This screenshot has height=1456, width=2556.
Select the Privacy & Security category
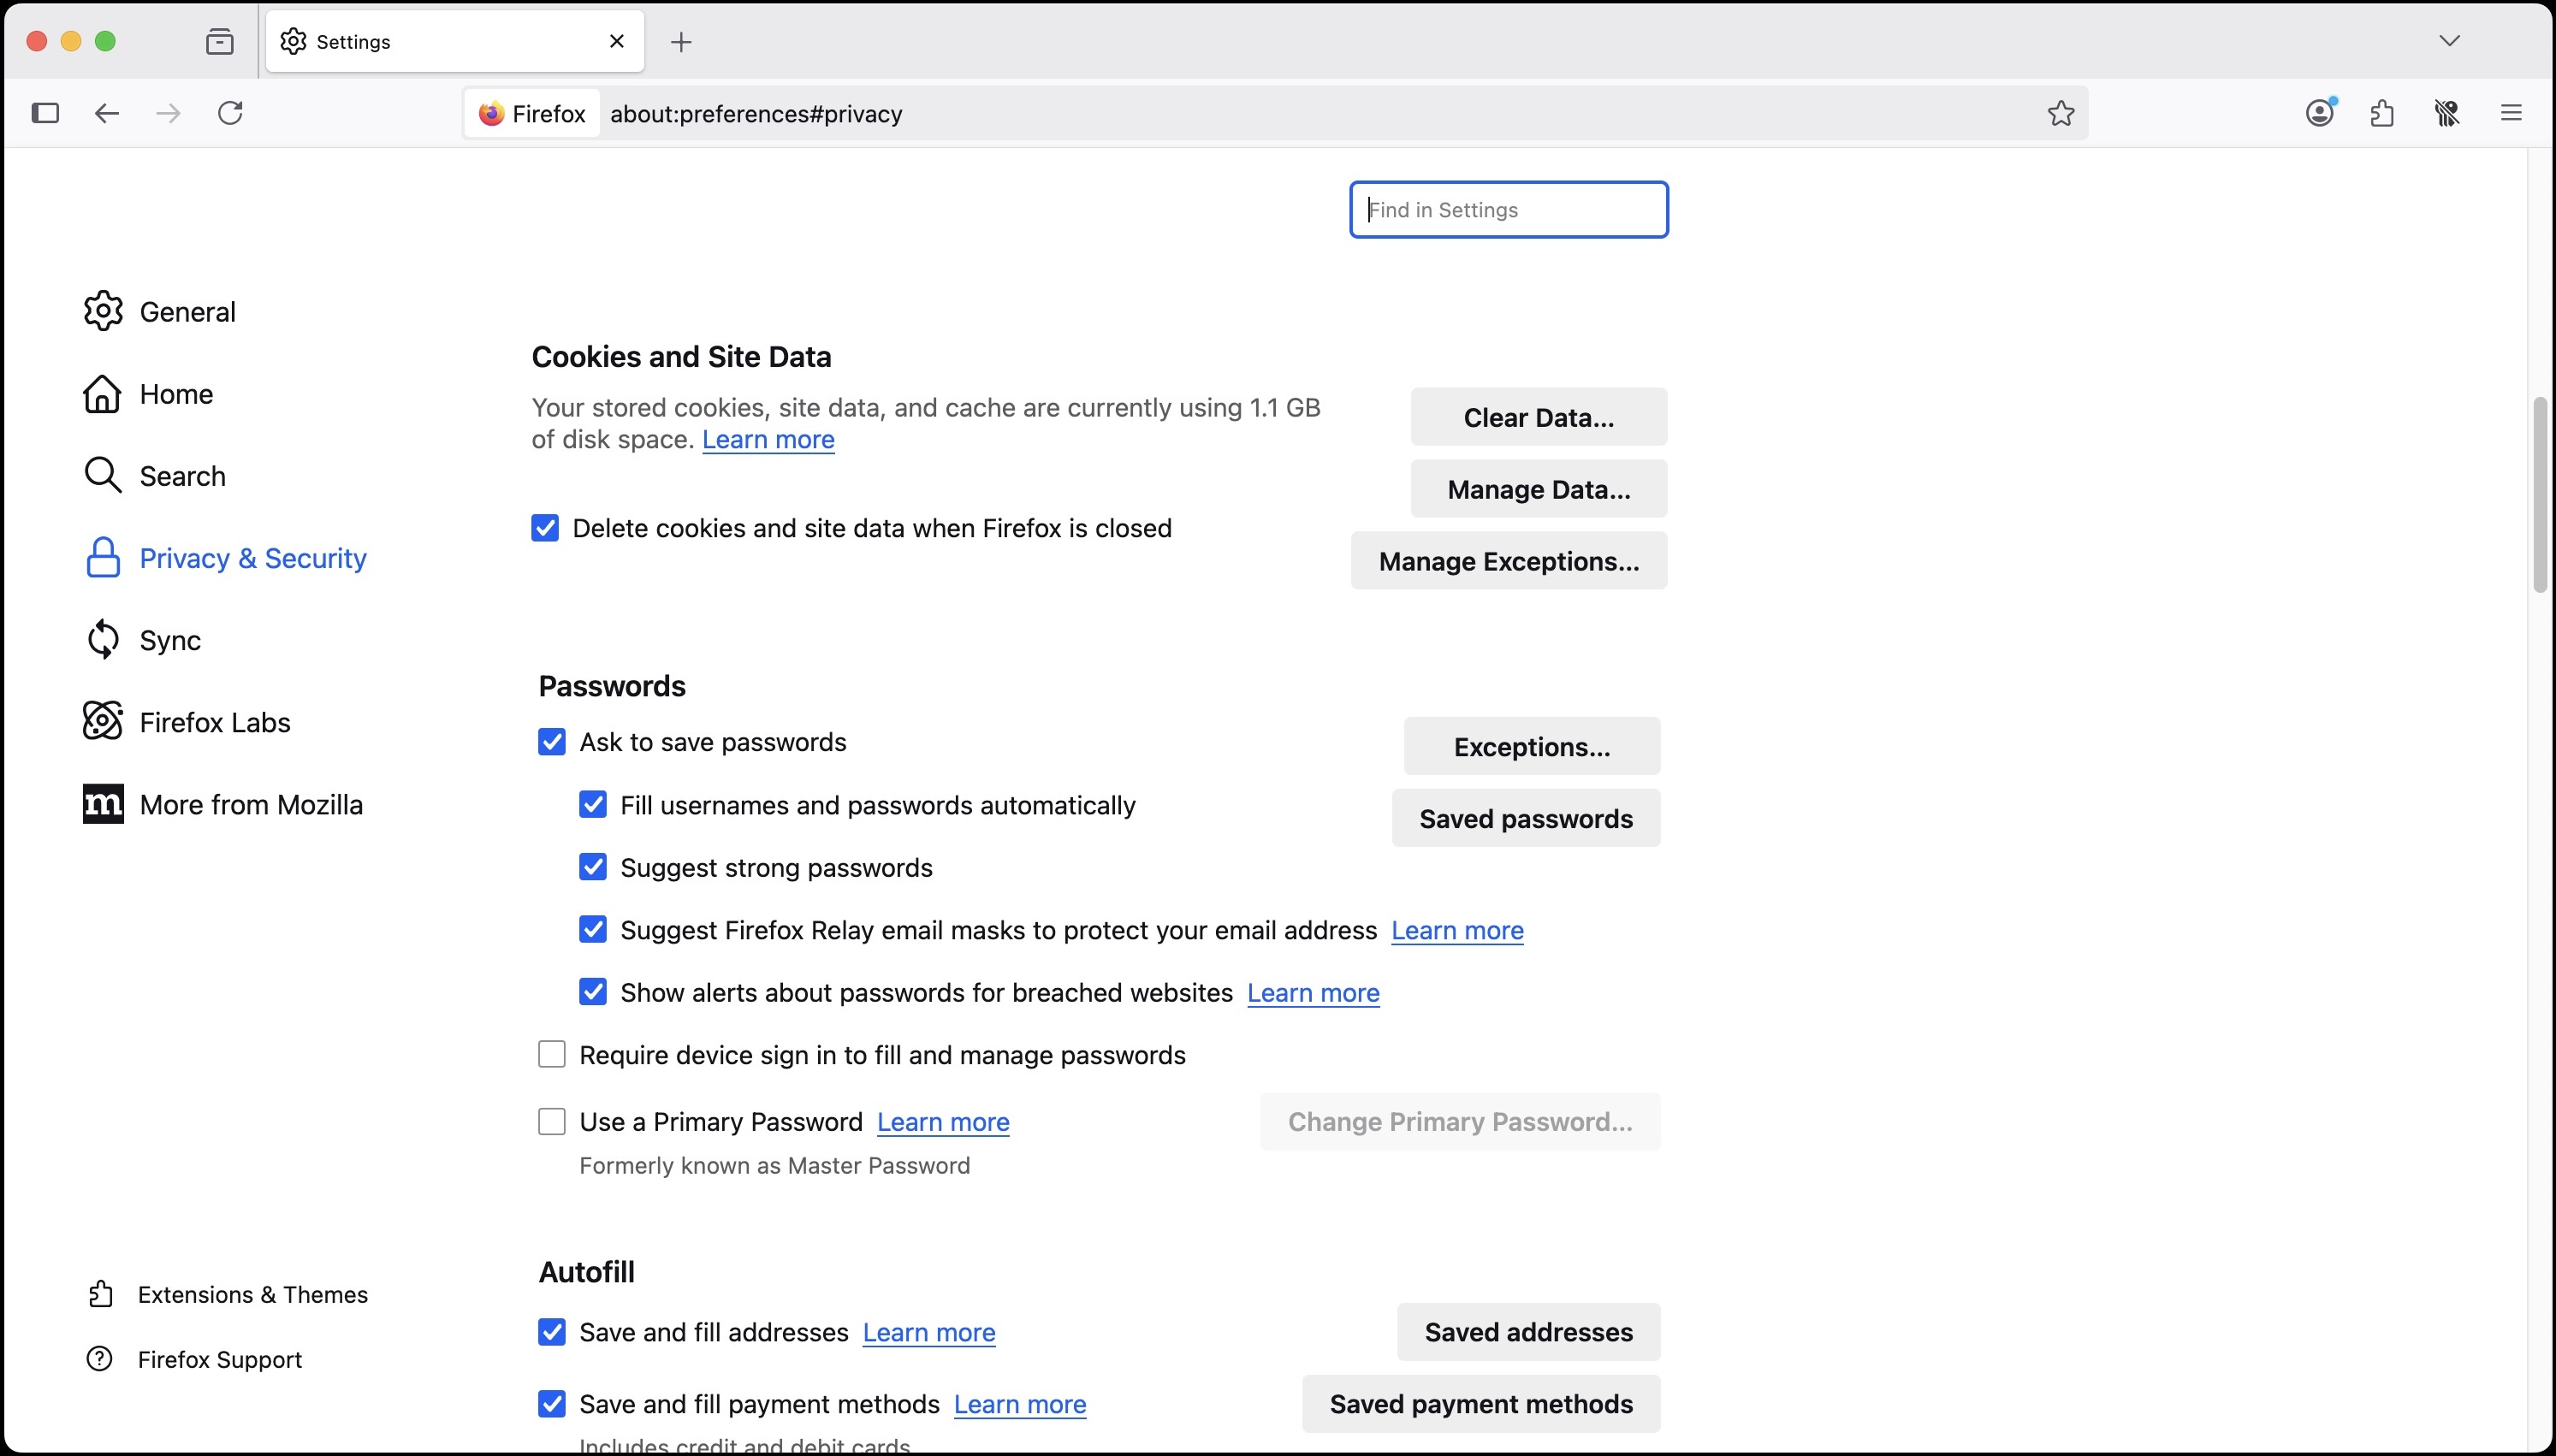[x=225, y=558]
